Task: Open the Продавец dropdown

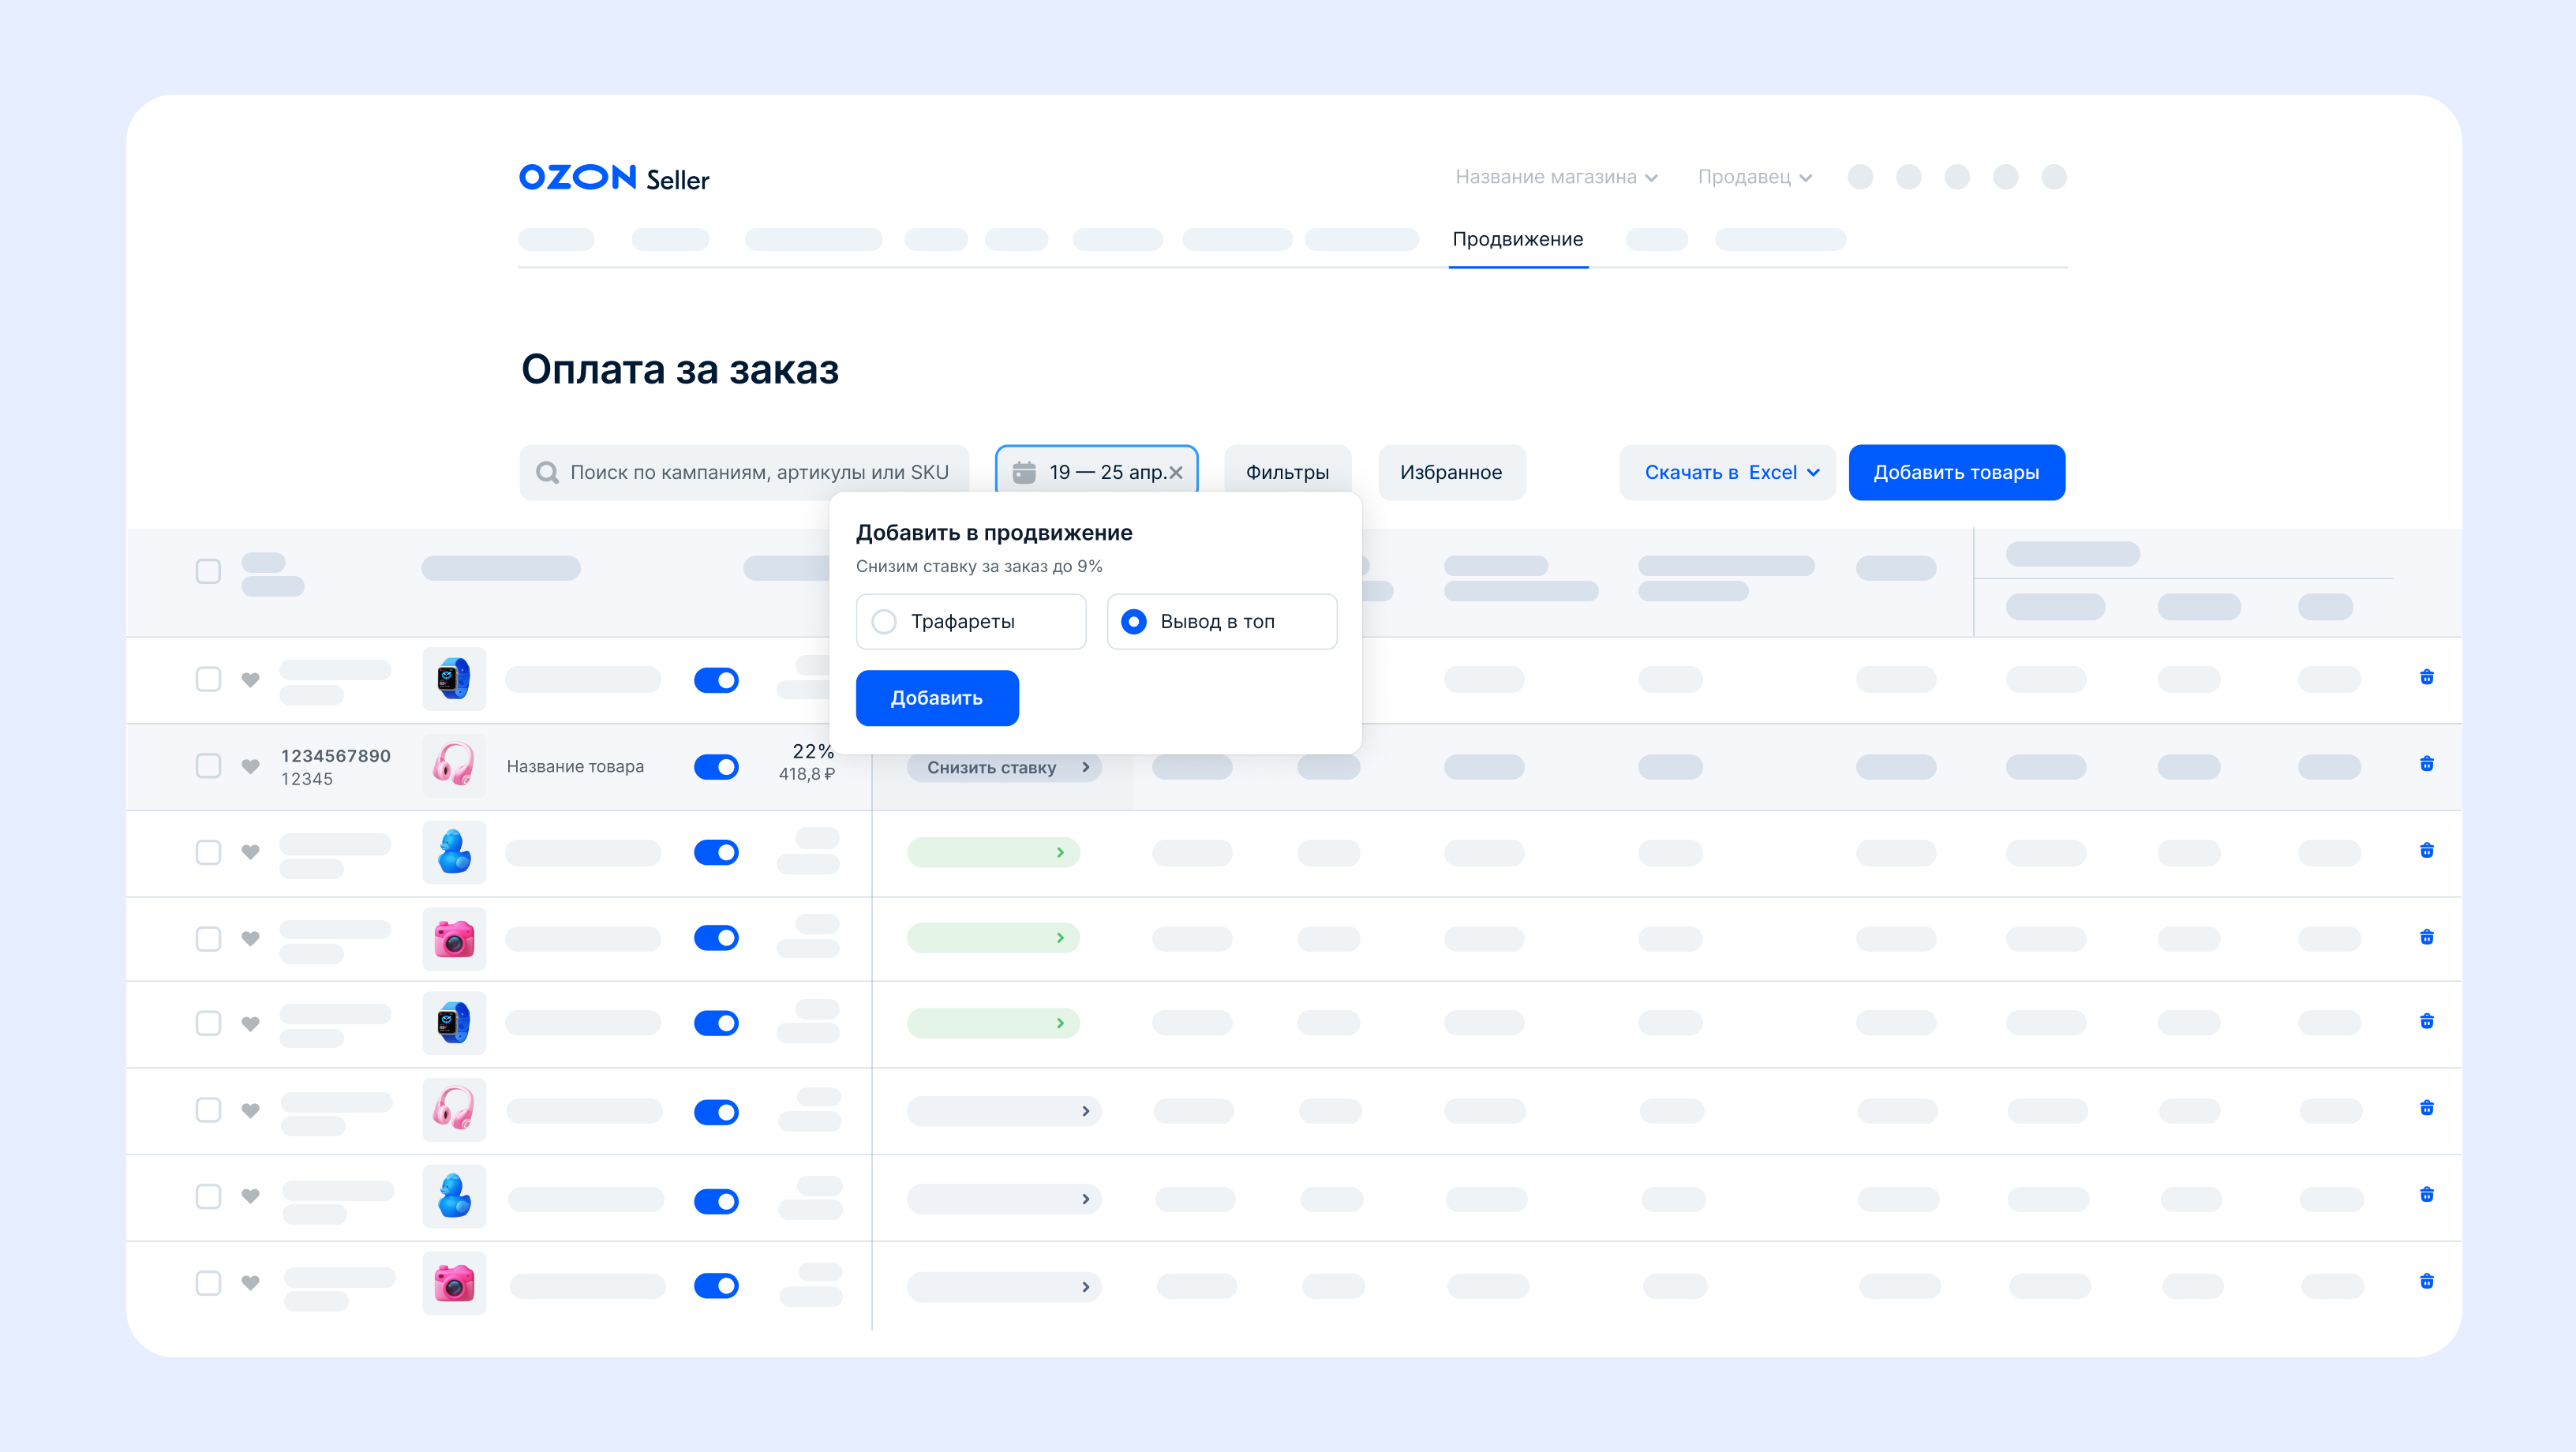Action: [x=1755, y=177]
